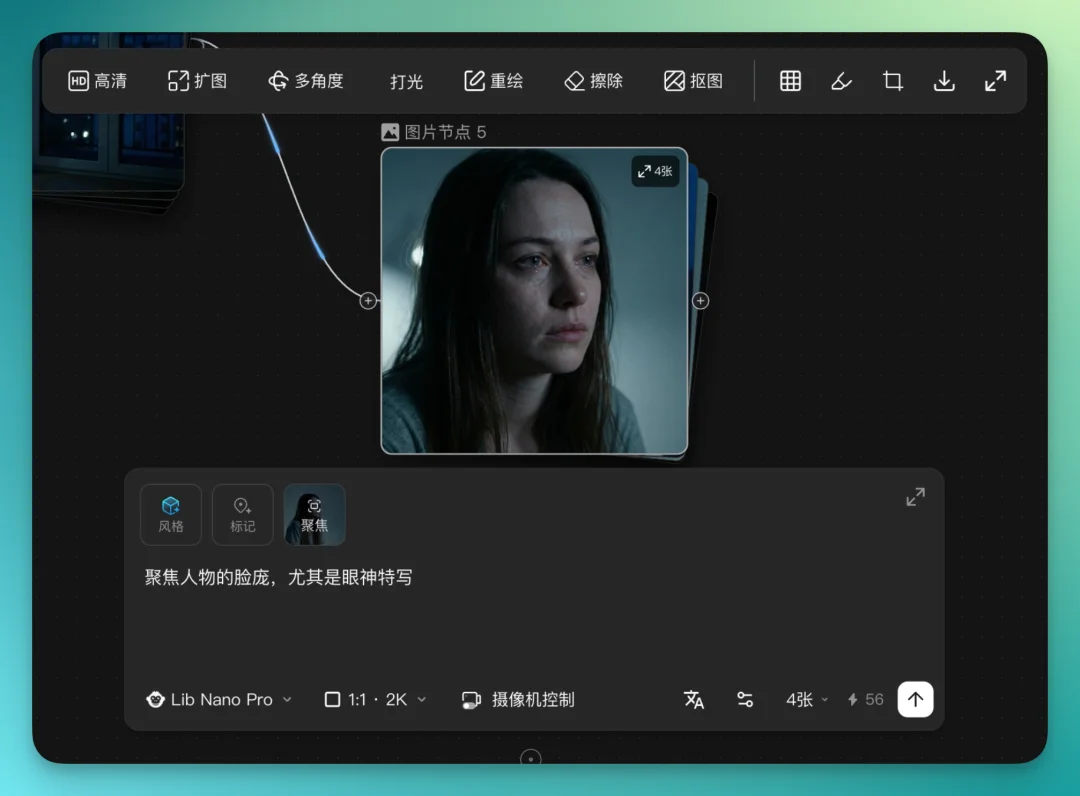This screenshot has width=1080, height=796.
Task: Open the Lib Nano Pro model dropdown
Action: pos(218,700)
